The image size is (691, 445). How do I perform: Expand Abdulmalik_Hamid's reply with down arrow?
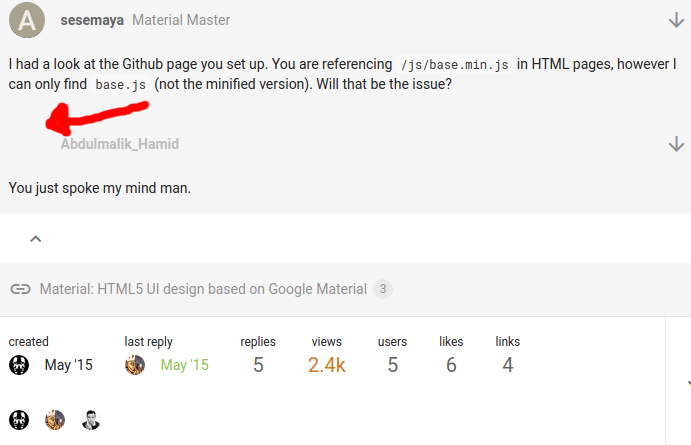click(x=676, y=144)
